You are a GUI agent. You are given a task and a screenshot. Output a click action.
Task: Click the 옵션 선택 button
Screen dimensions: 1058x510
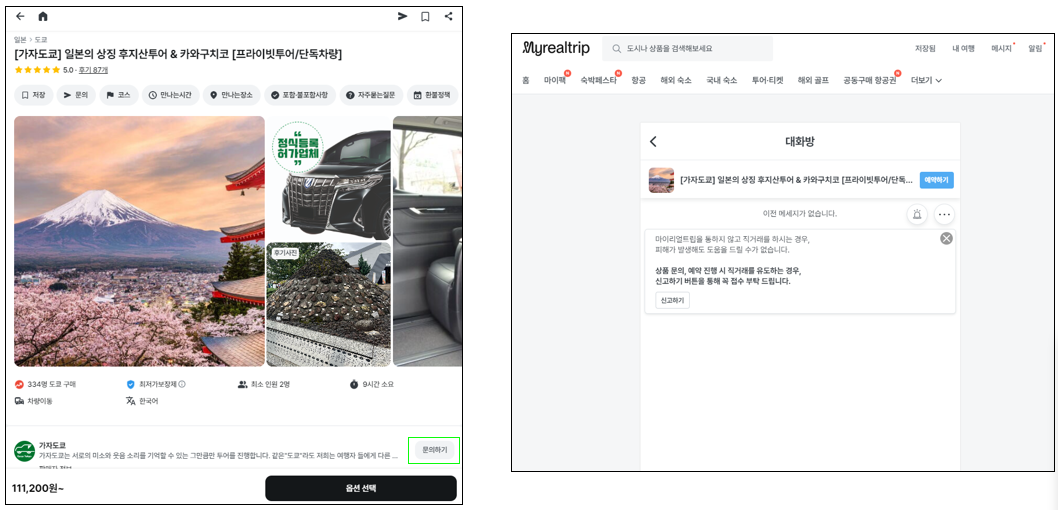tap(360, 488)
